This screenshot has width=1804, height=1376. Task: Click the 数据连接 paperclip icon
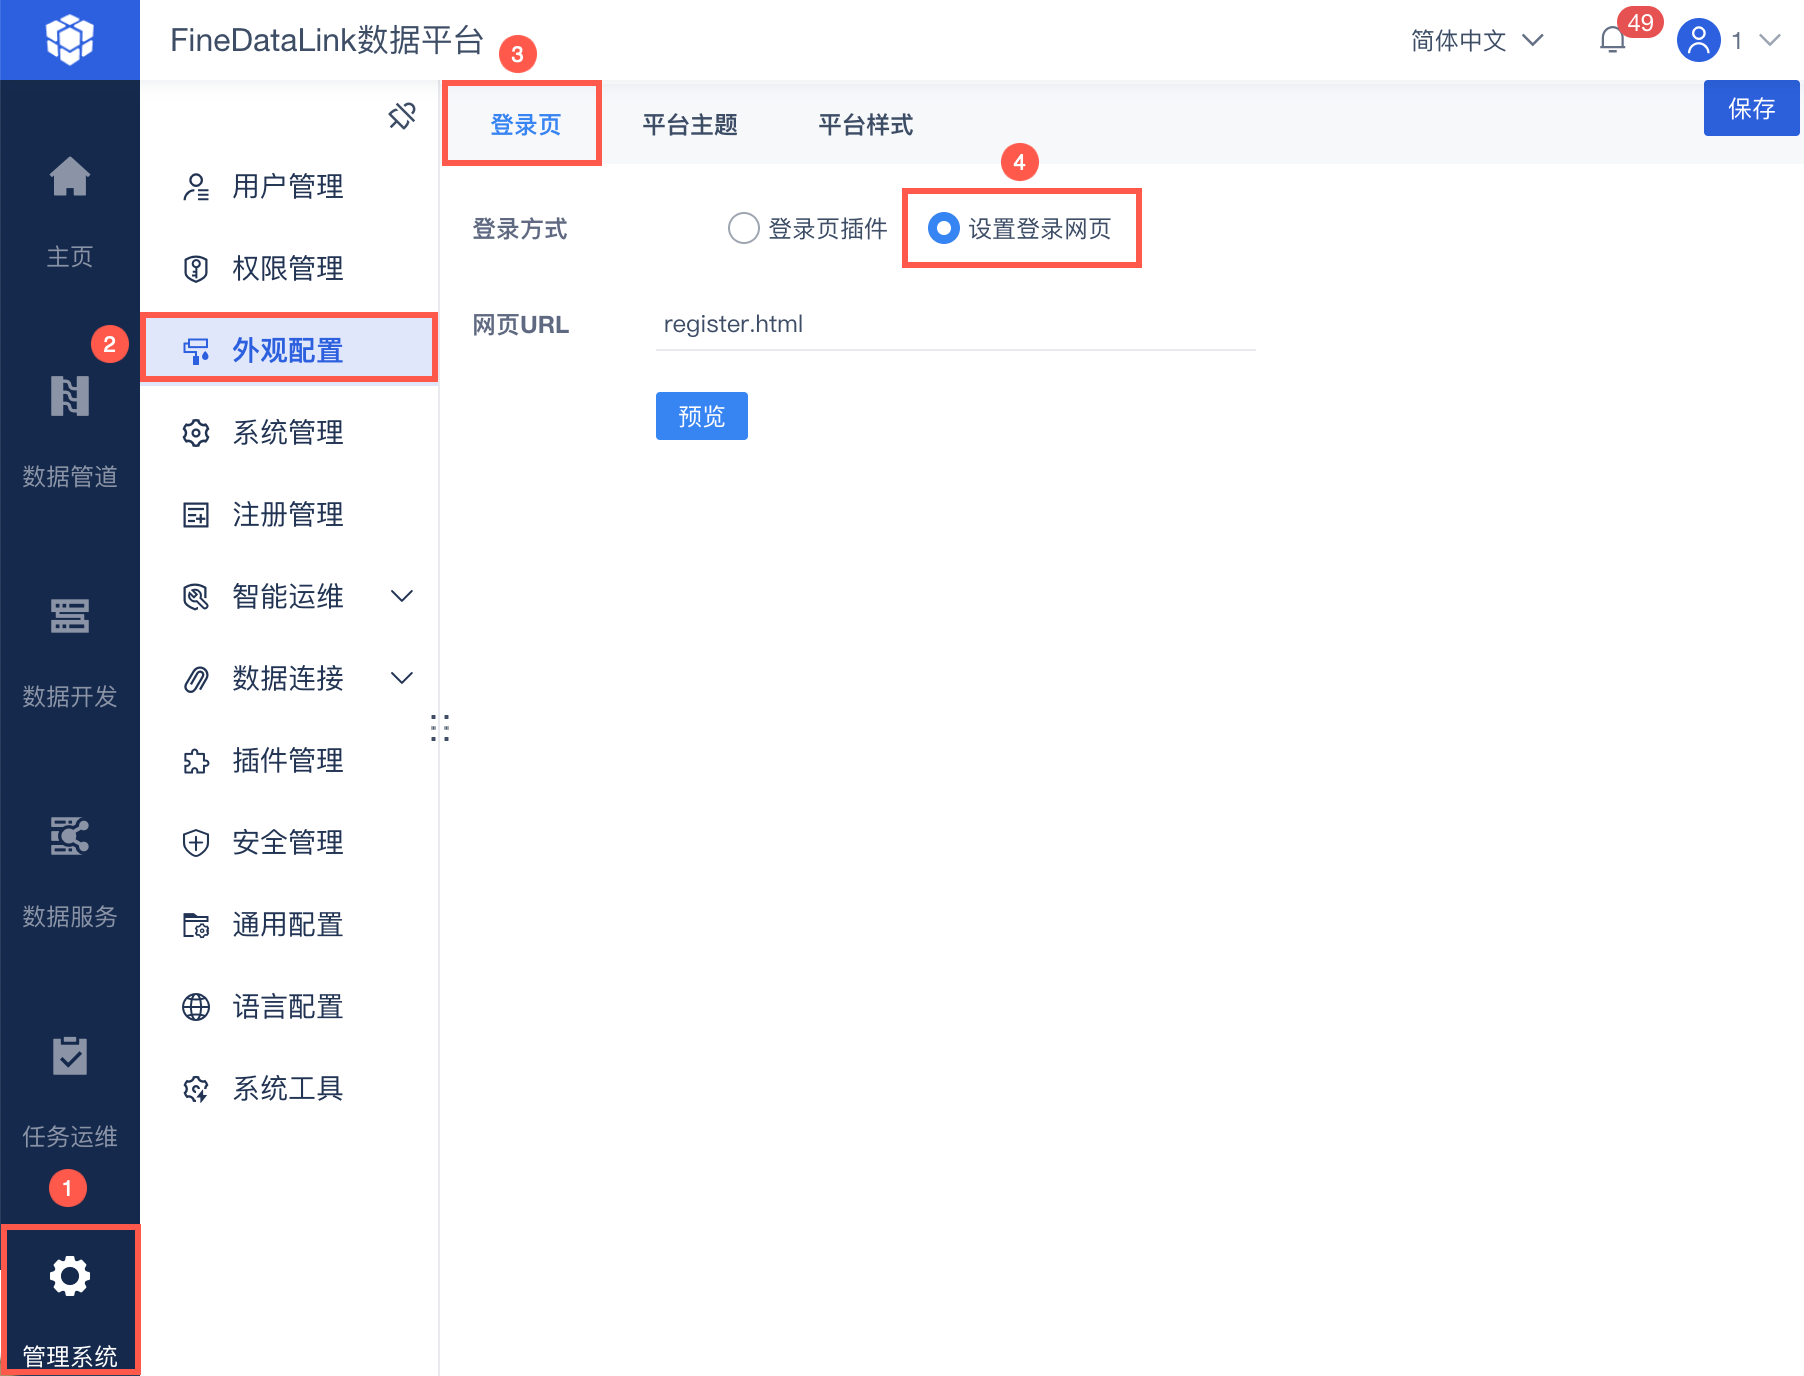[196, 679]
